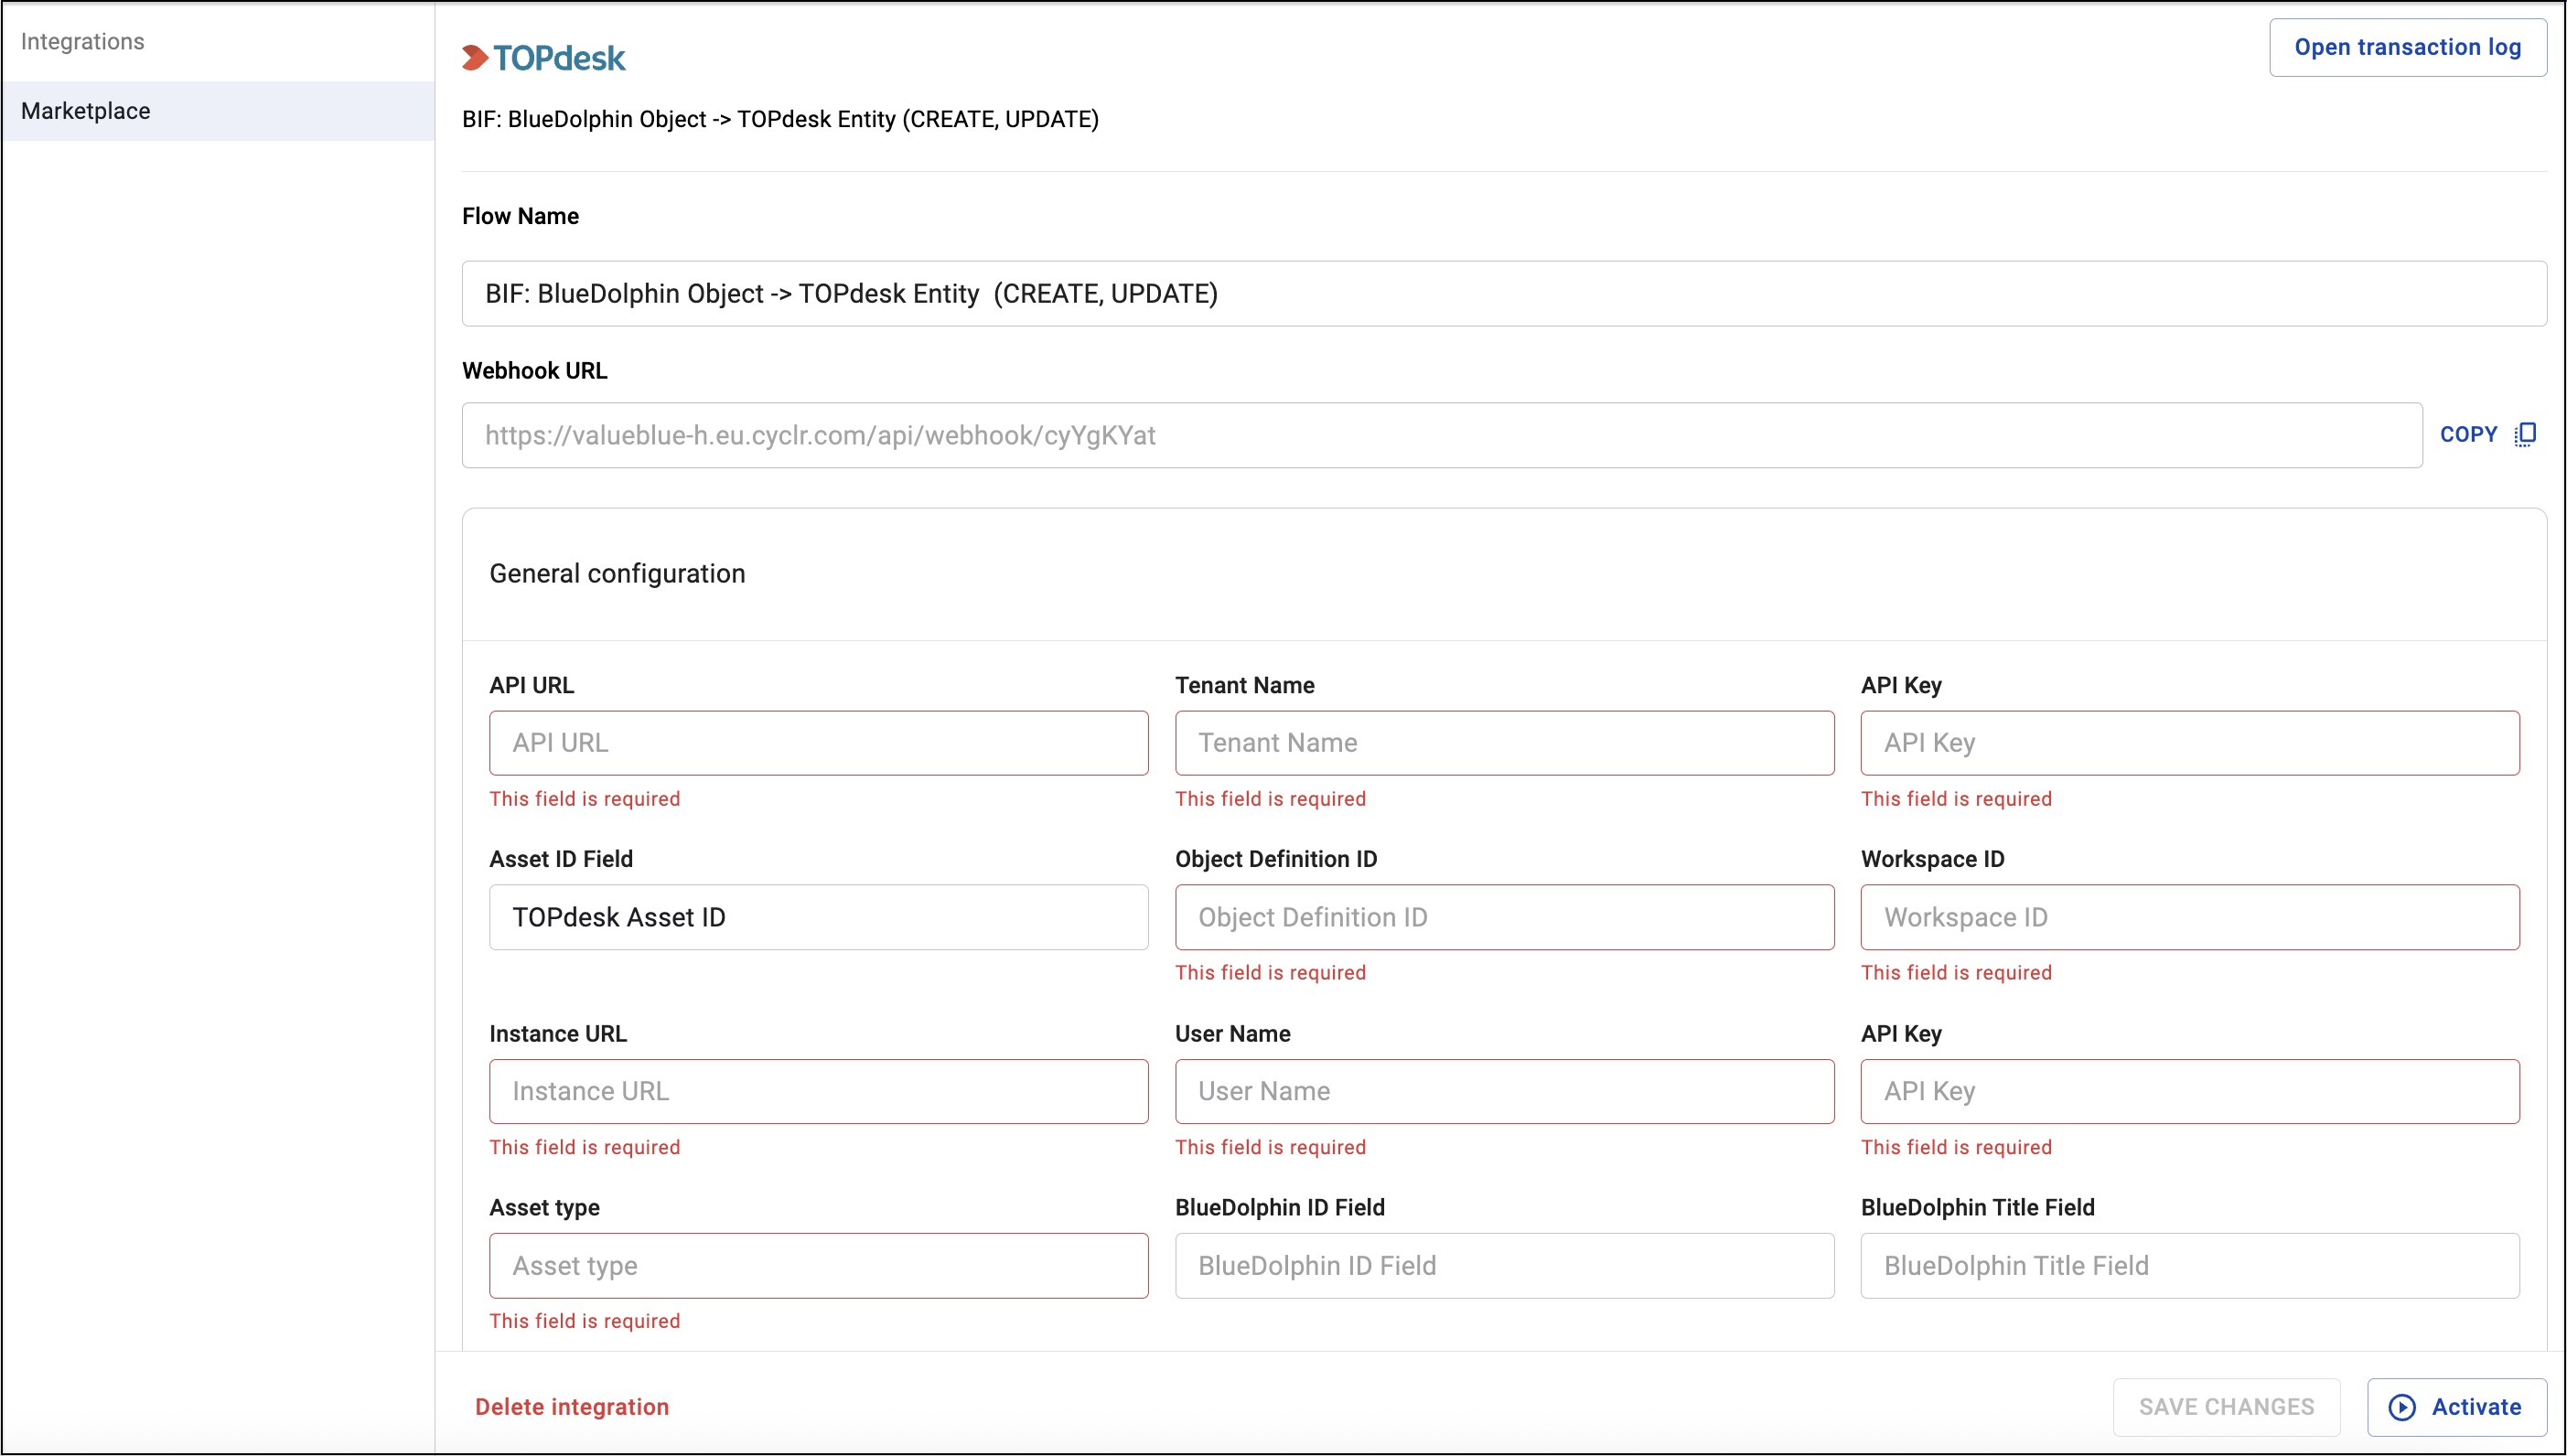
Task: Click the 'Instance URL' label
Action: [x=558, y=1033]
